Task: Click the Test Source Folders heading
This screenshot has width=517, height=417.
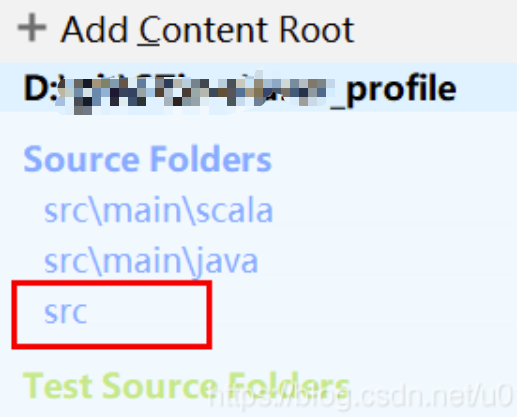Action: [186, 386]
